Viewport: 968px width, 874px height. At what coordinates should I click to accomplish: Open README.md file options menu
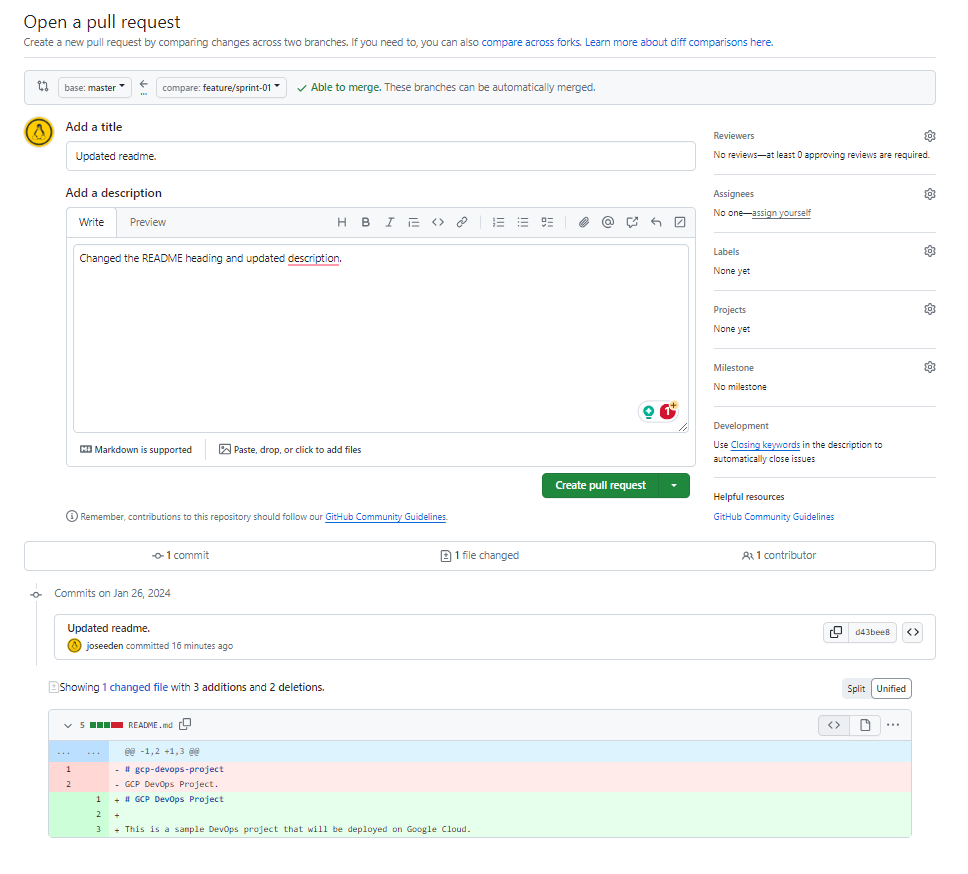coord(893,725)
